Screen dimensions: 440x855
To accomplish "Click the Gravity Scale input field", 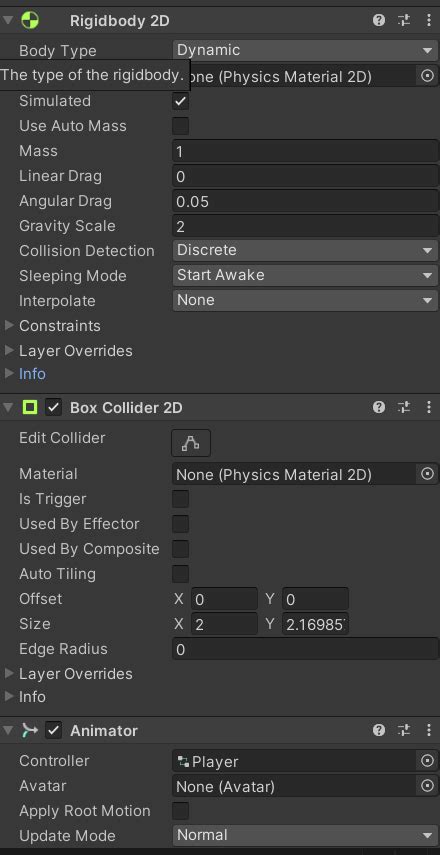I will coord(305,226).
